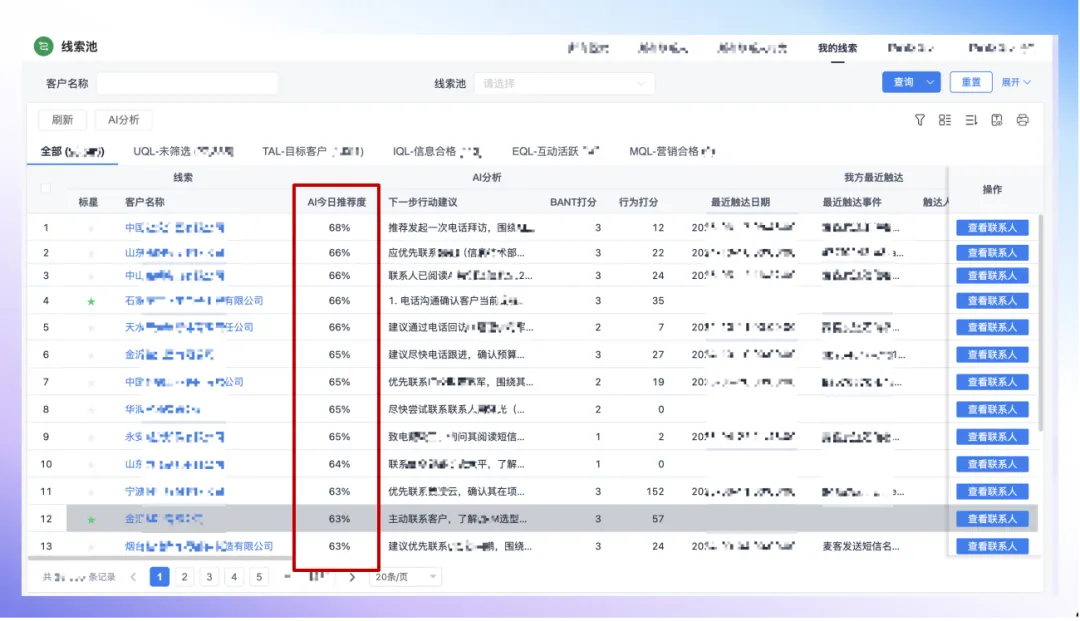Click behavior score 57 in row 12
This screenshot has height=621, width=1080.
658,519
